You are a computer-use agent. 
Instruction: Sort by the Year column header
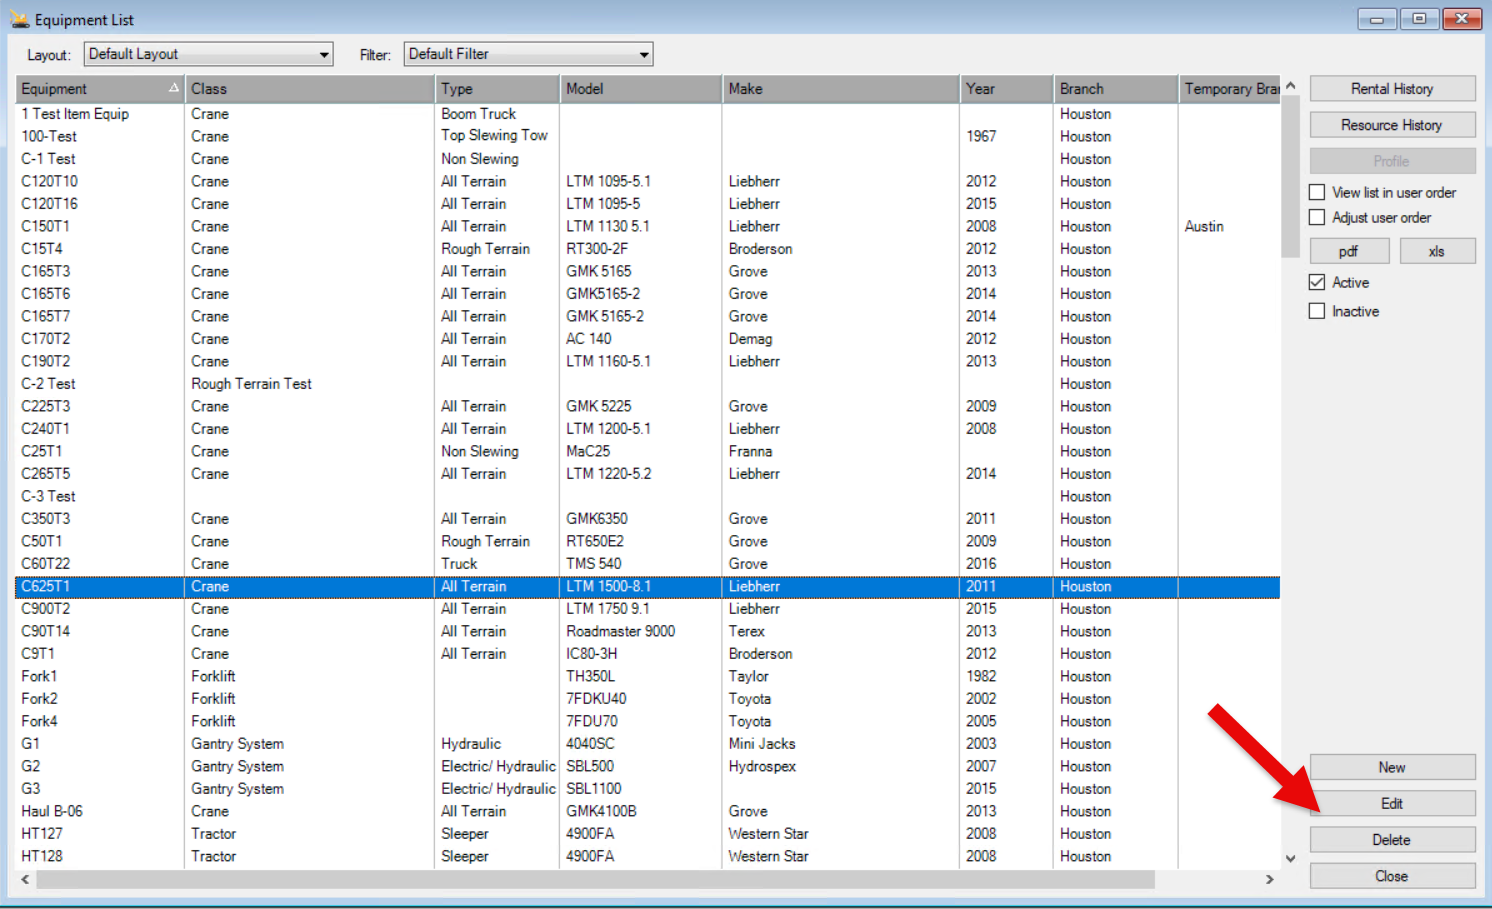coord(1007,89)
